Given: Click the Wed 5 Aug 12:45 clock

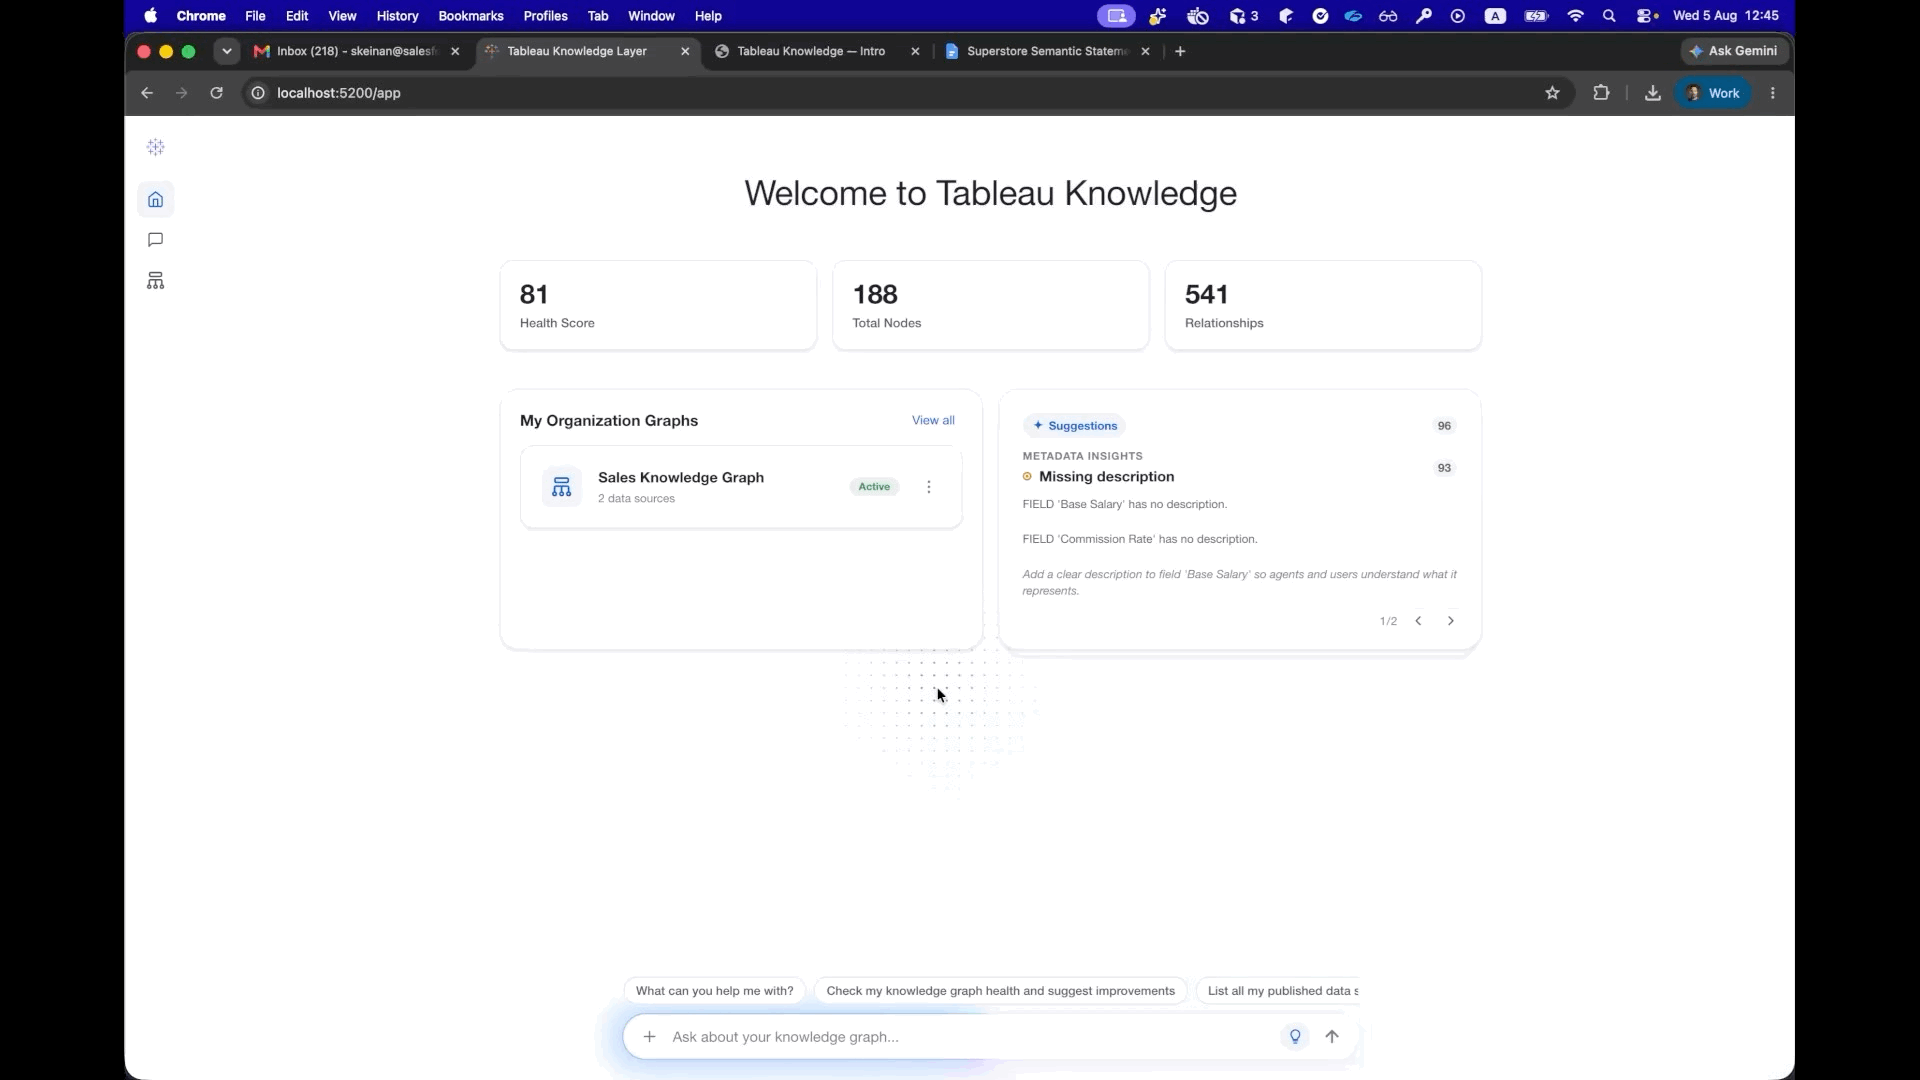Looking at the screenshot, I should coord(1725,16).
